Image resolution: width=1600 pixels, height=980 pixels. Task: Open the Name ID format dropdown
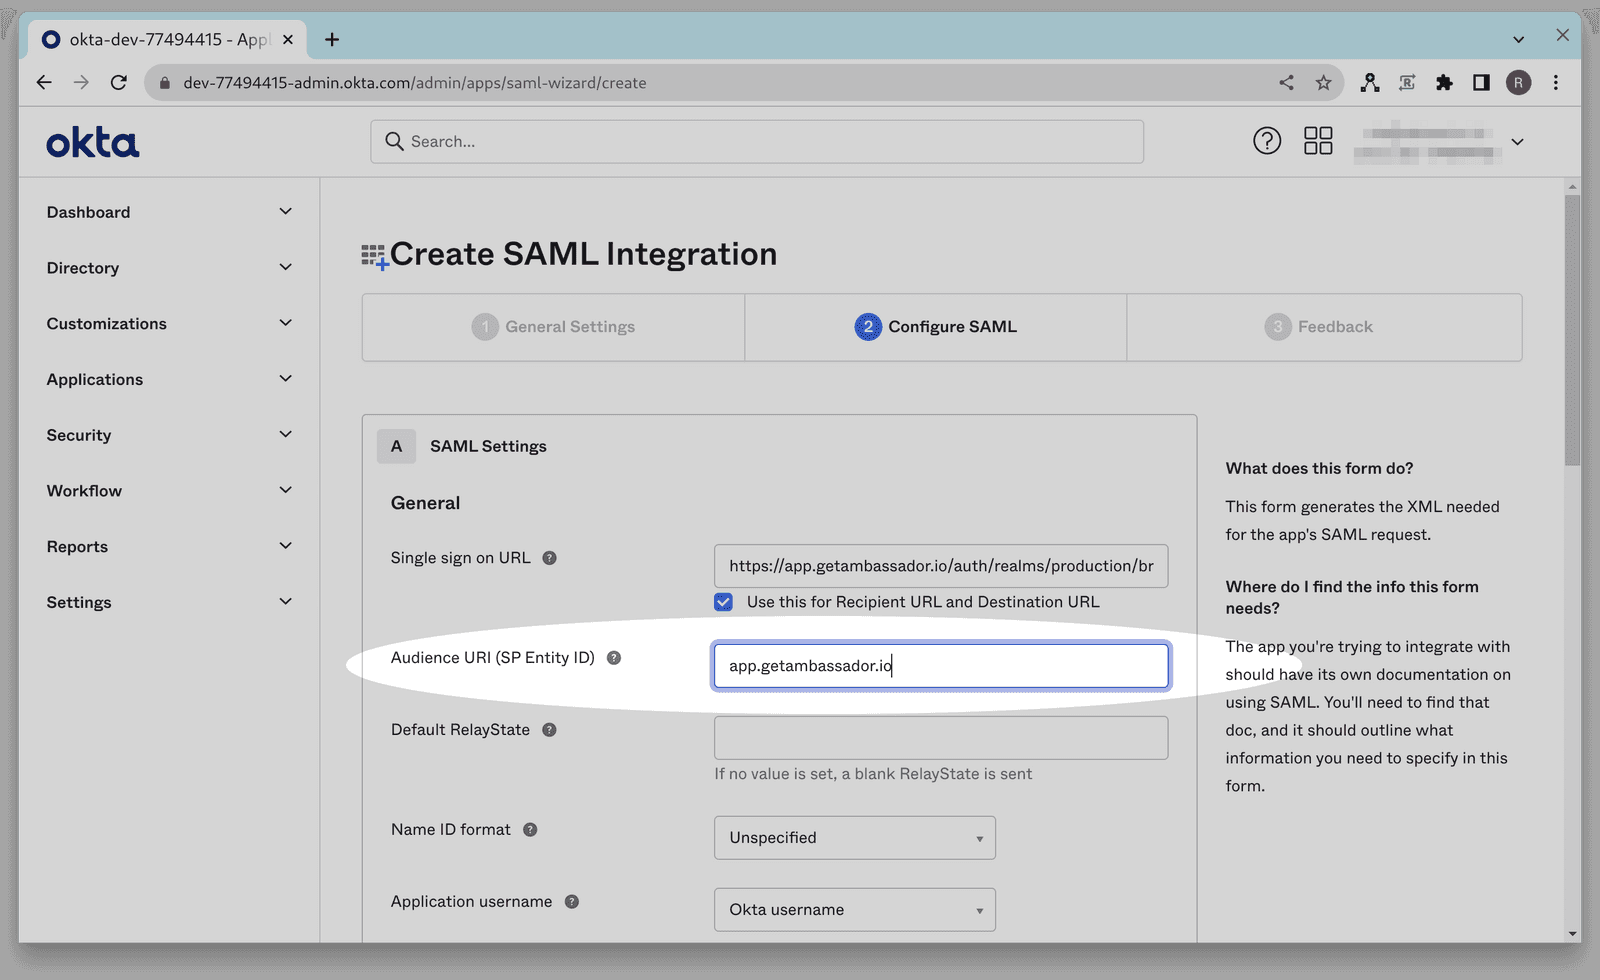pos(855,838)
